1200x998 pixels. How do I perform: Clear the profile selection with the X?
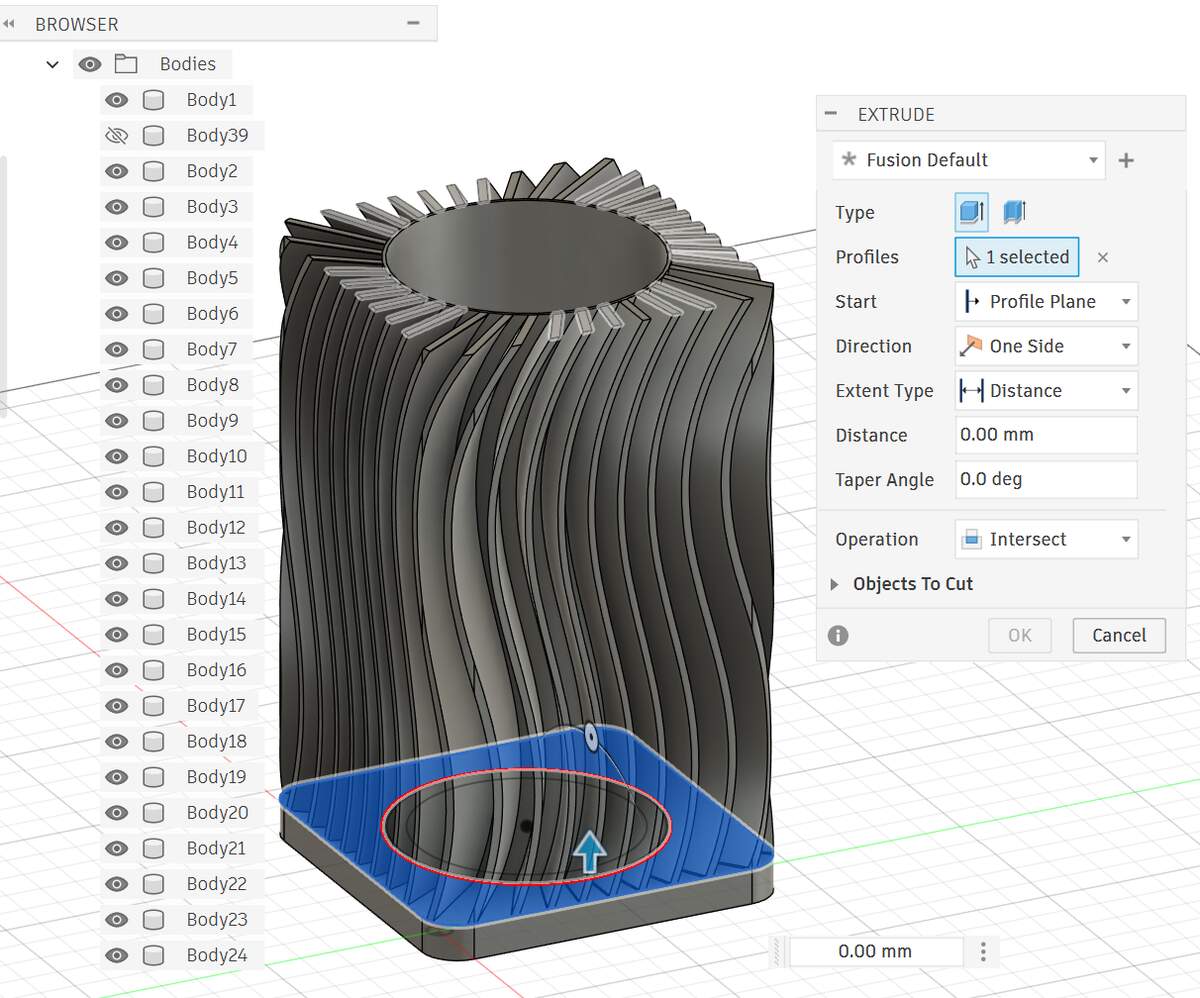click(x=1102, y=257)
